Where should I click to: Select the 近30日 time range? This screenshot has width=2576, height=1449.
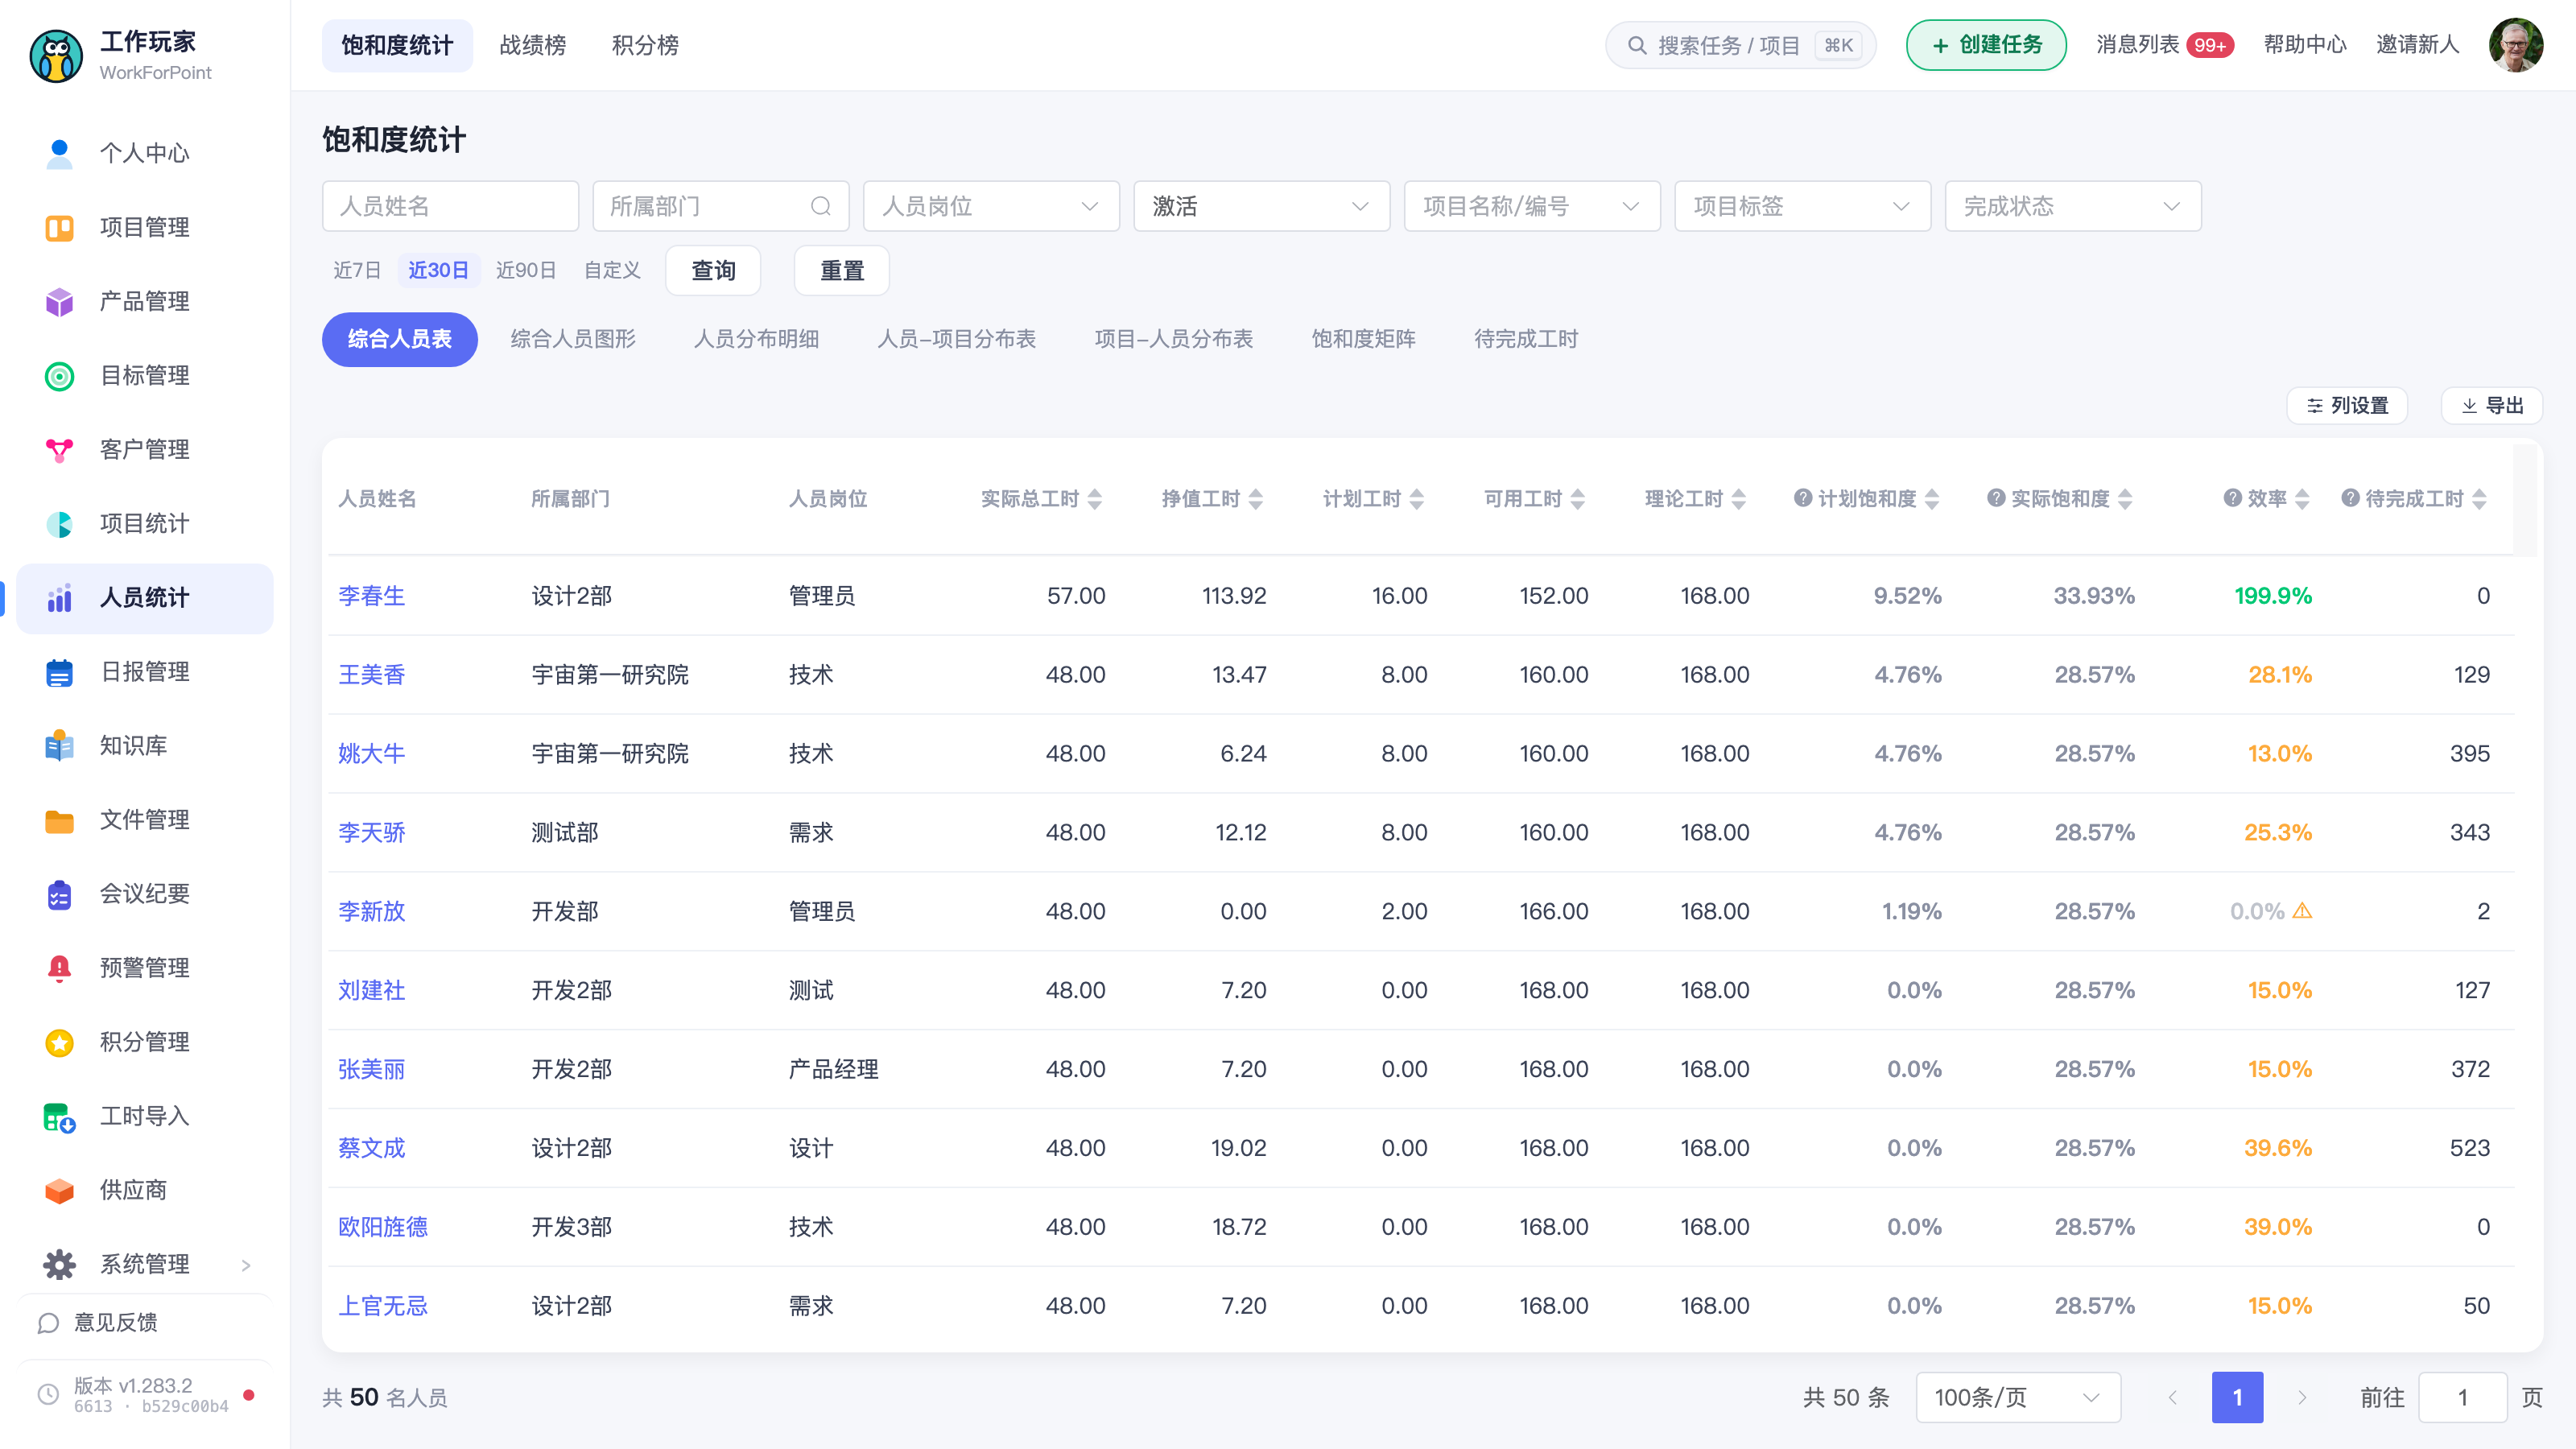438,270
